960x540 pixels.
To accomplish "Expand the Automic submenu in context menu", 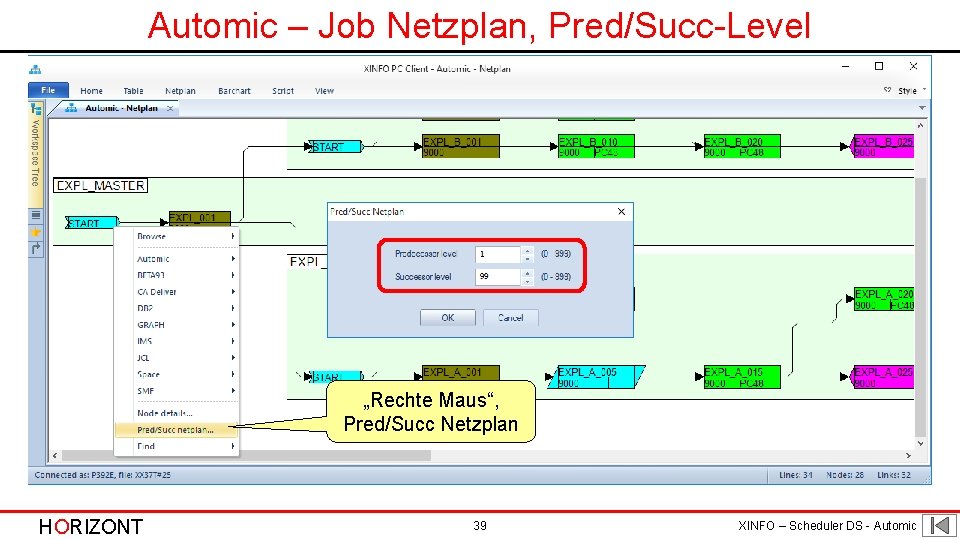I will [x=176, y=259].
